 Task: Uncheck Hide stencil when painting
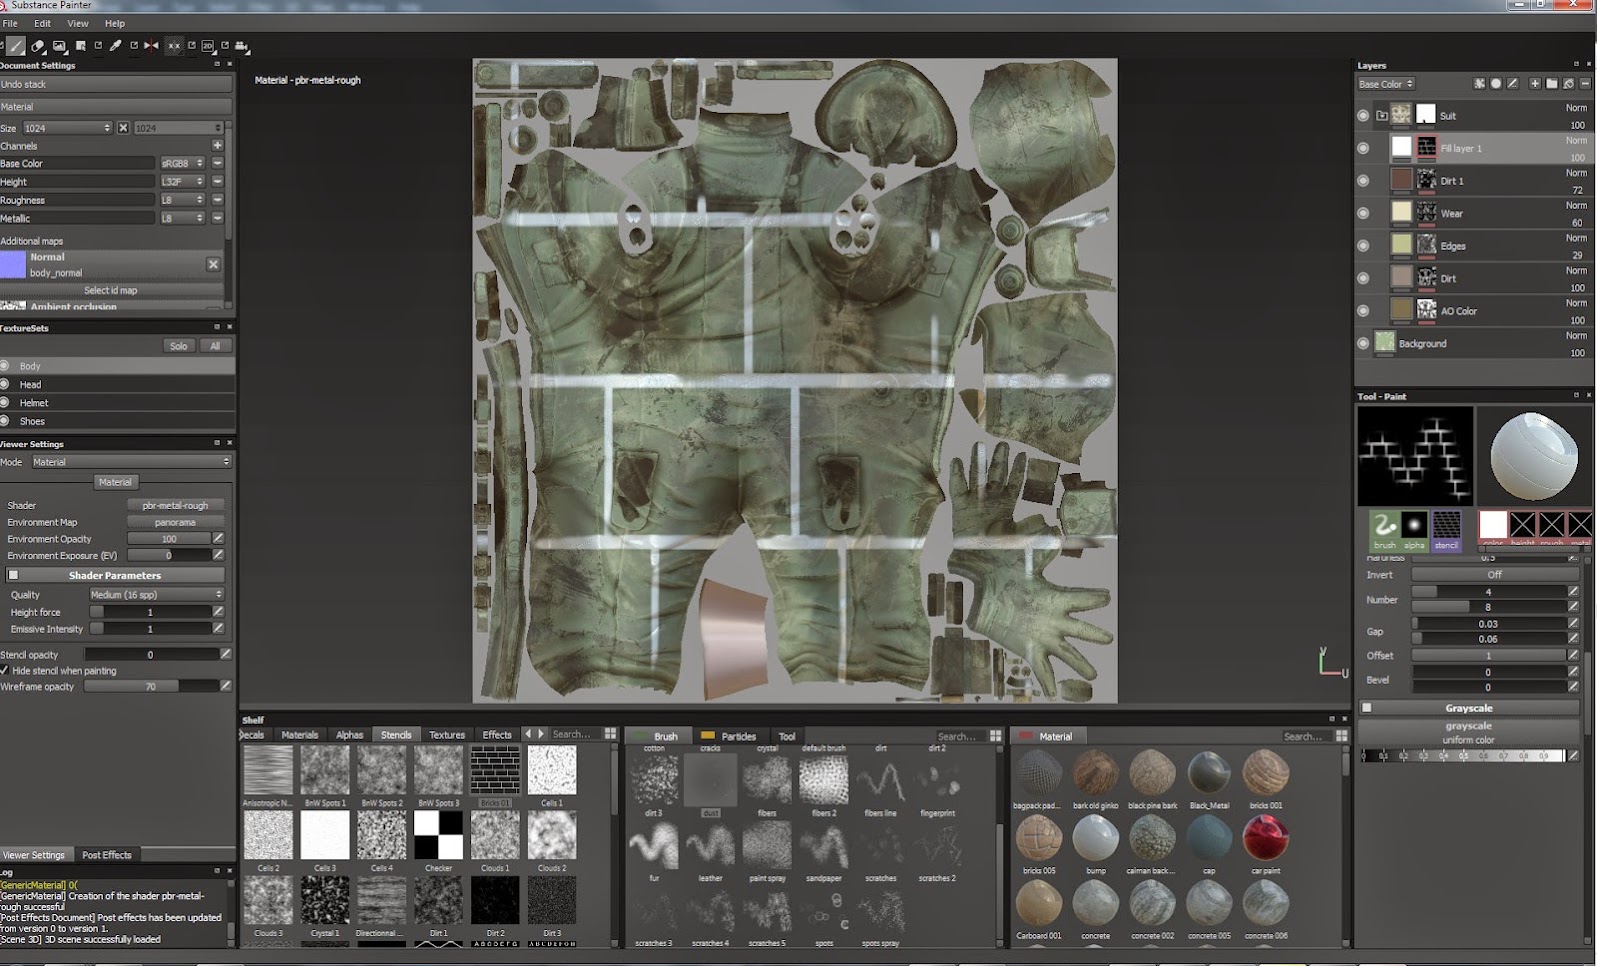point(5,671)
